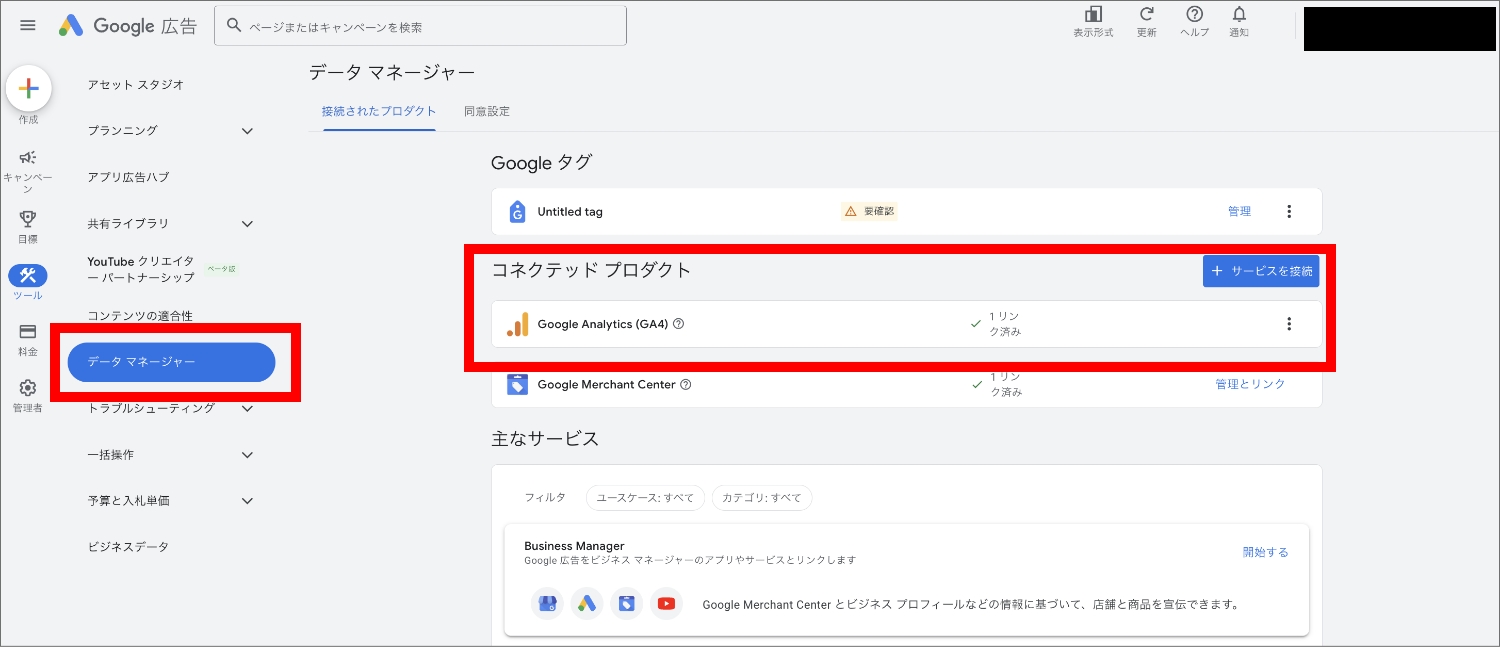Expand the 予算と入札単価 menu section

(x=247, y=501)
